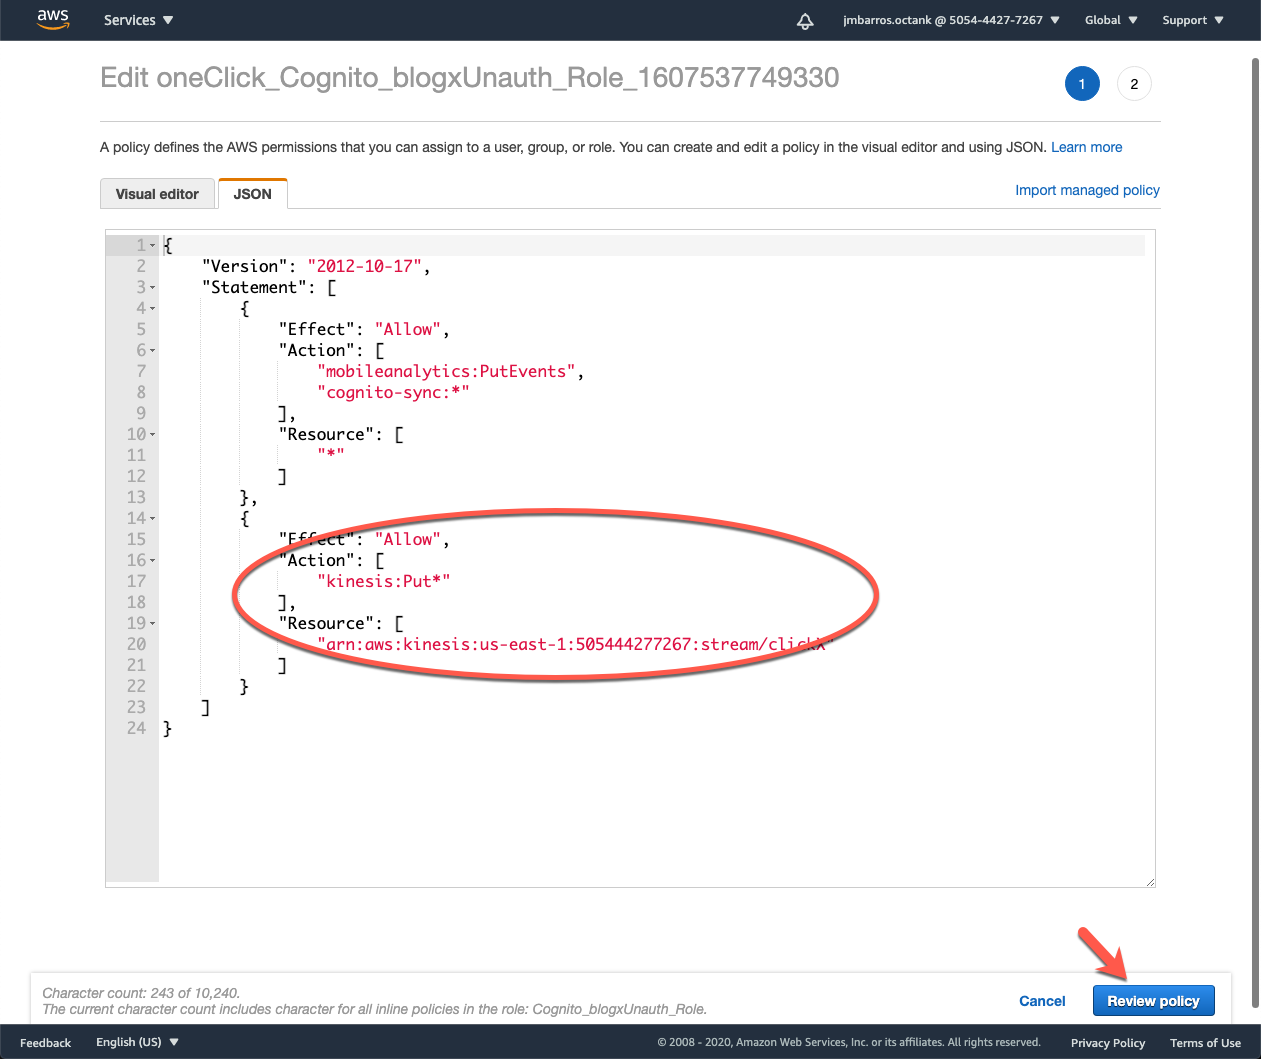Viewport: 1261px width, 1059px height.
Task: Go to wizard step 2 indicator
Action: tap(1134, 84)
